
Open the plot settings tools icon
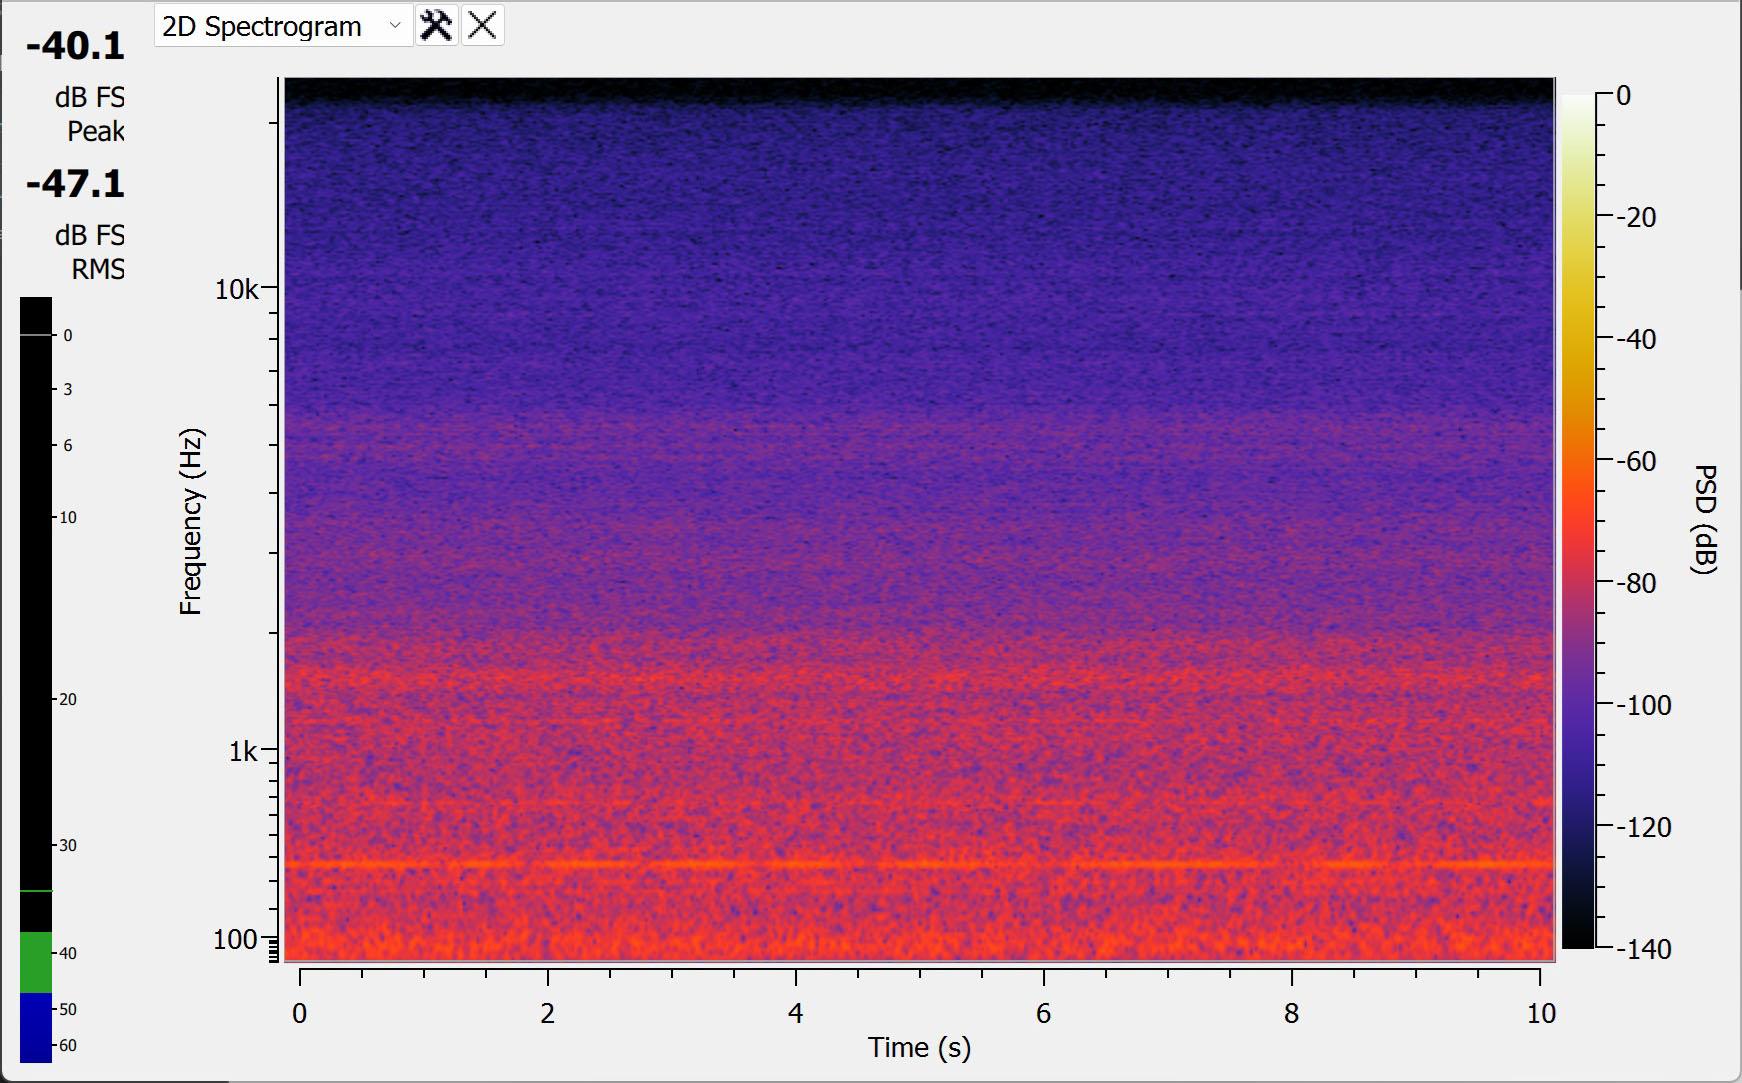point(436,26)
